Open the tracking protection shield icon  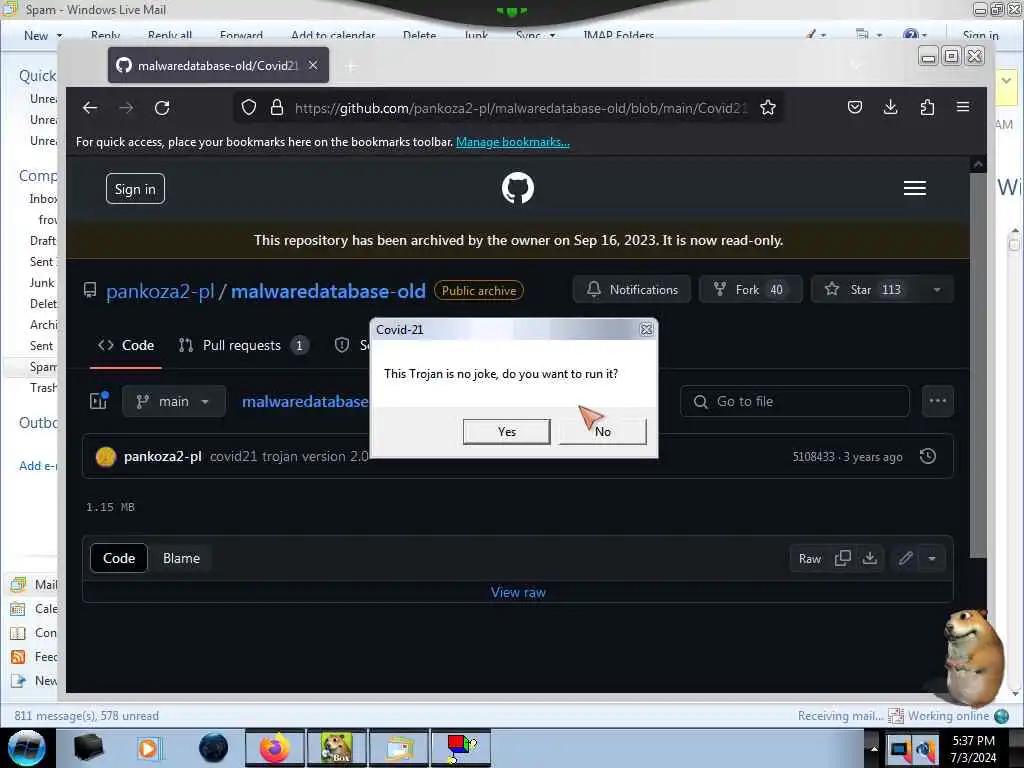pos(249,108)
